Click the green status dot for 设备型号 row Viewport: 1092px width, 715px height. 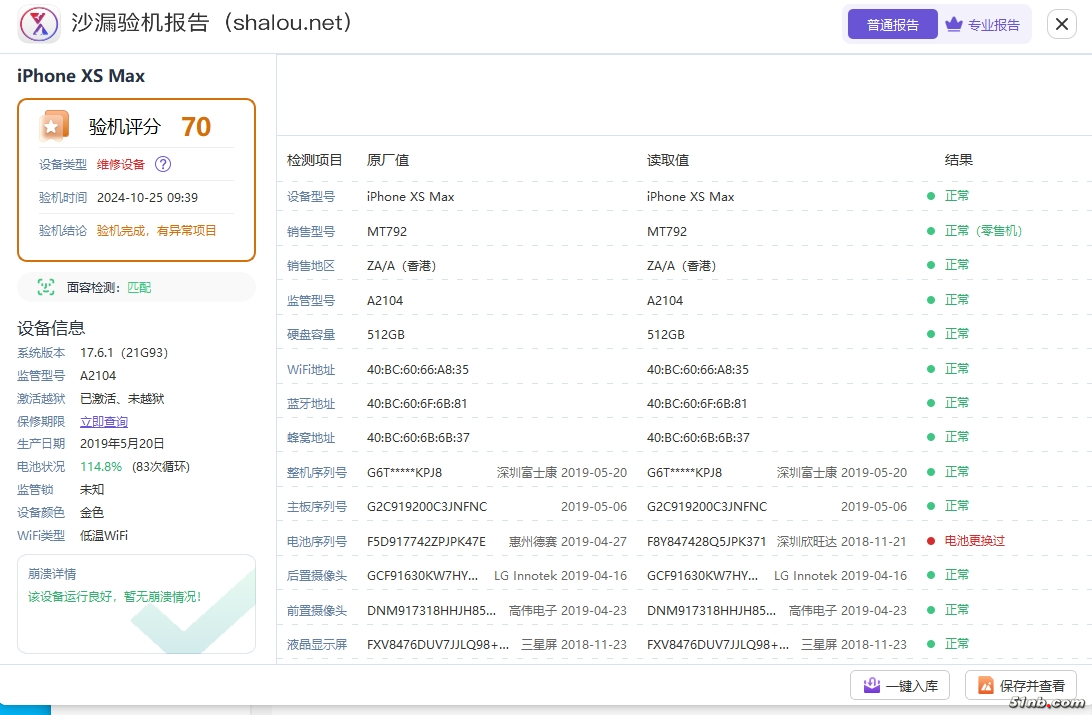coord(931,196)
